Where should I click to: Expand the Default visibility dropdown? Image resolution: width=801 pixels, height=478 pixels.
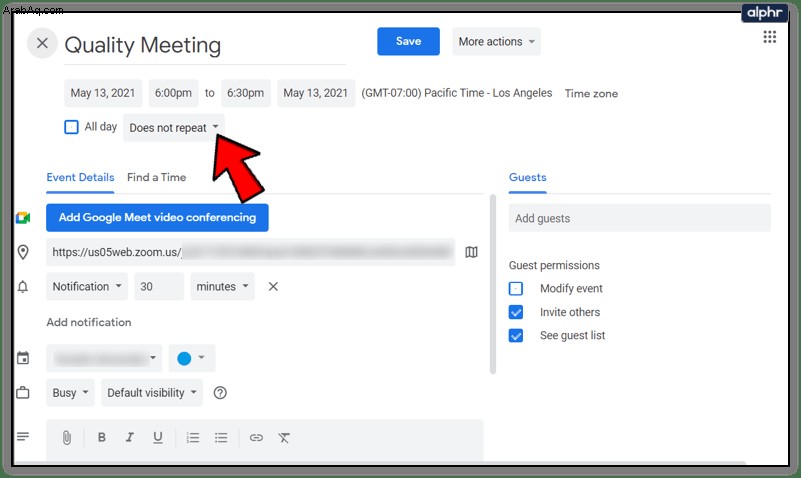(152, 393)
